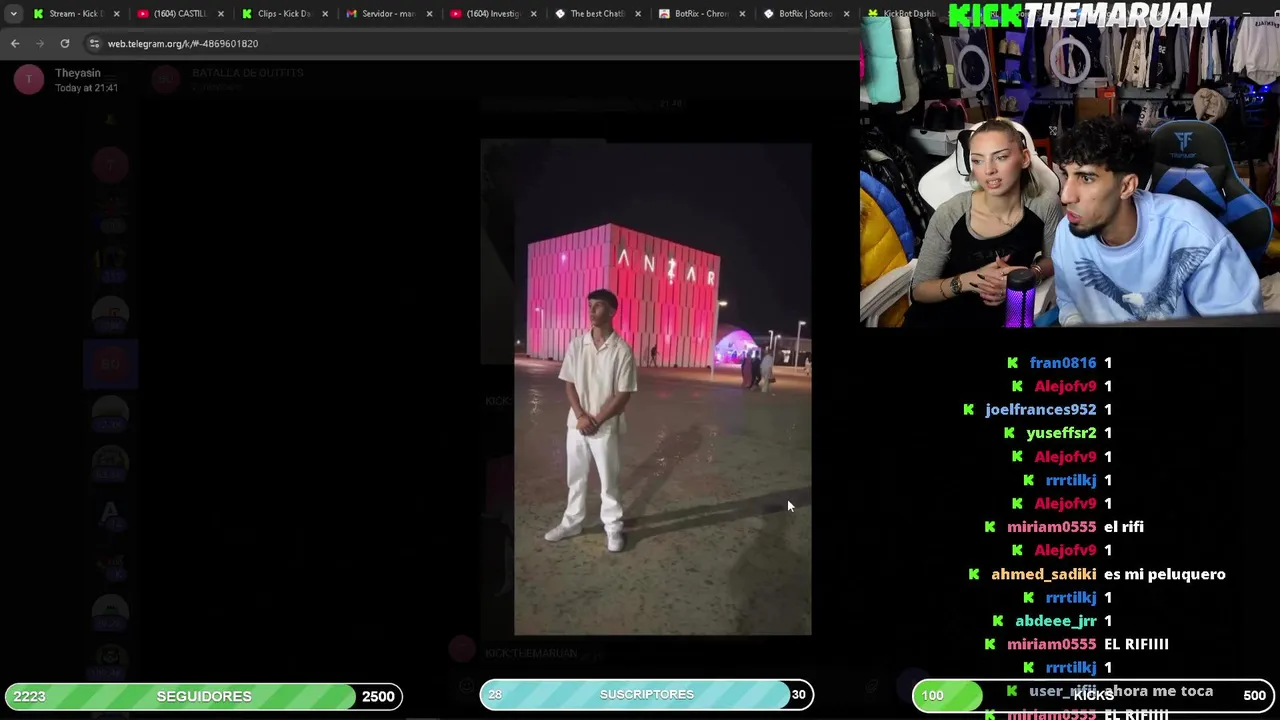Close the Servidor Gmail tab

(x=429, y=14)
